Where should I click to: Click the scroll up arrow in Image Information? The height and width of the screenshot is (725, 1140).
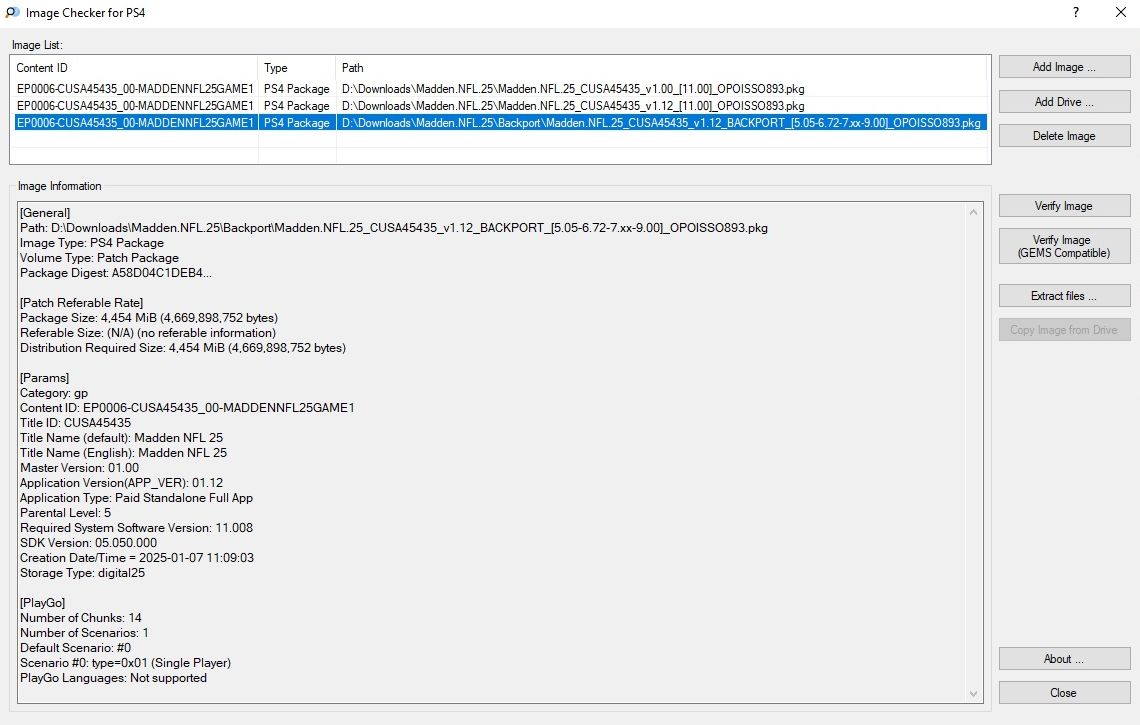(974, 212)
